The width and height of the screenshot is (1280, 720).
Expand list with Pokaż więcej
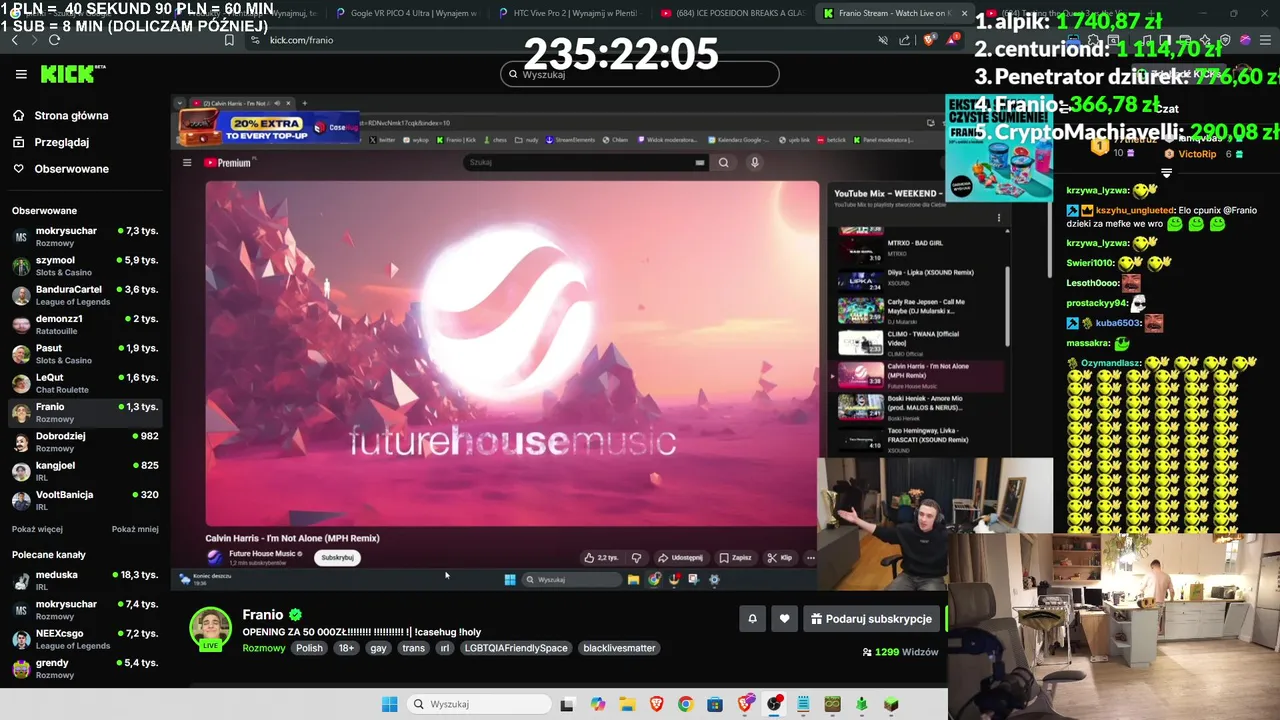coord(37,529)
